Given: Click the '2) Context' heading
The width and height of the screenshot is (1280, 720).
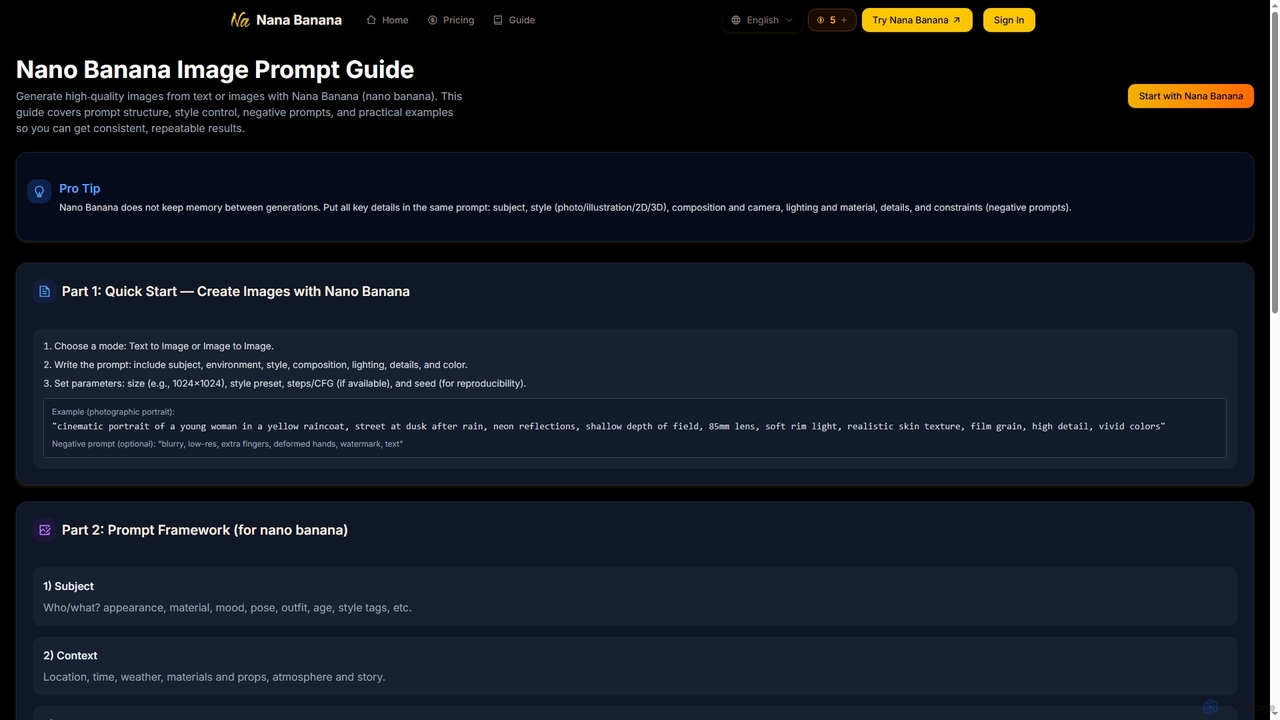Looking at the screenshot, I should (70, 656).
